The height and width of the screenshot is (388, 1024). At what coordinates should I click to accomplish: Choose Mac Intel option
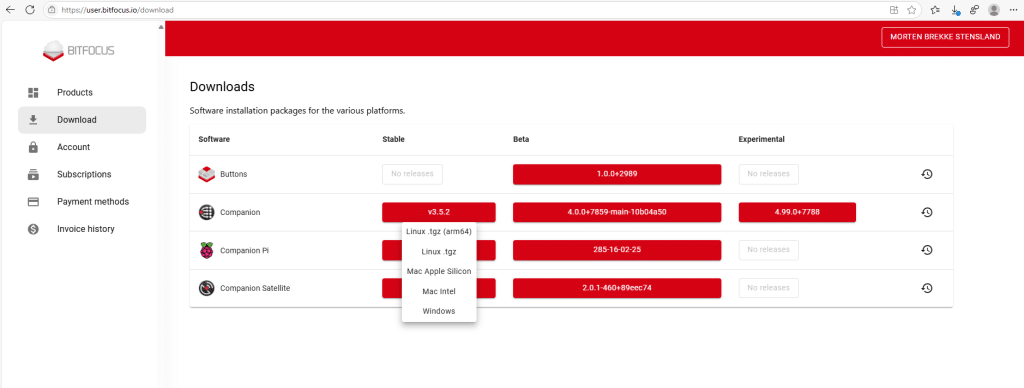439,291
